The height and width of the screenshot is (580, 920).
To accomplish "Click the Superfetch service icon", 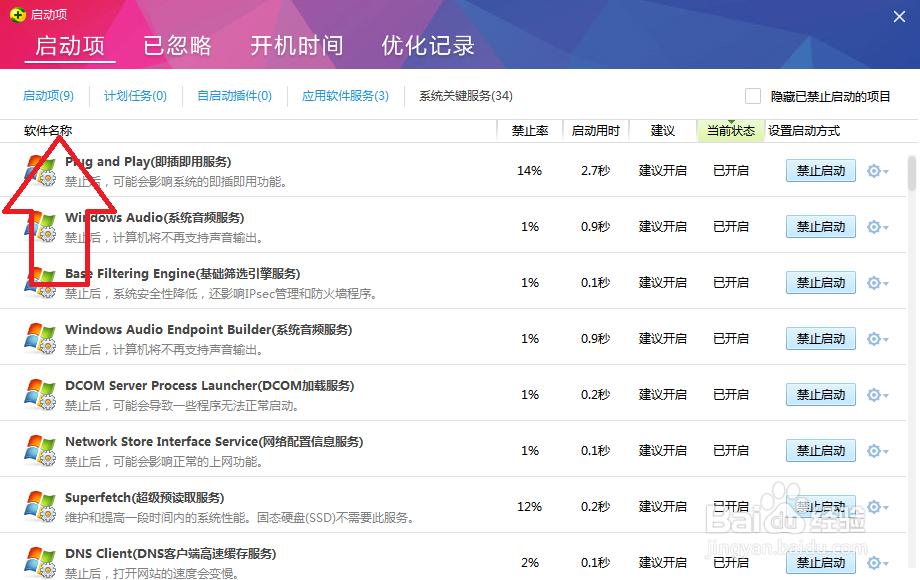I will pos(40,507).
